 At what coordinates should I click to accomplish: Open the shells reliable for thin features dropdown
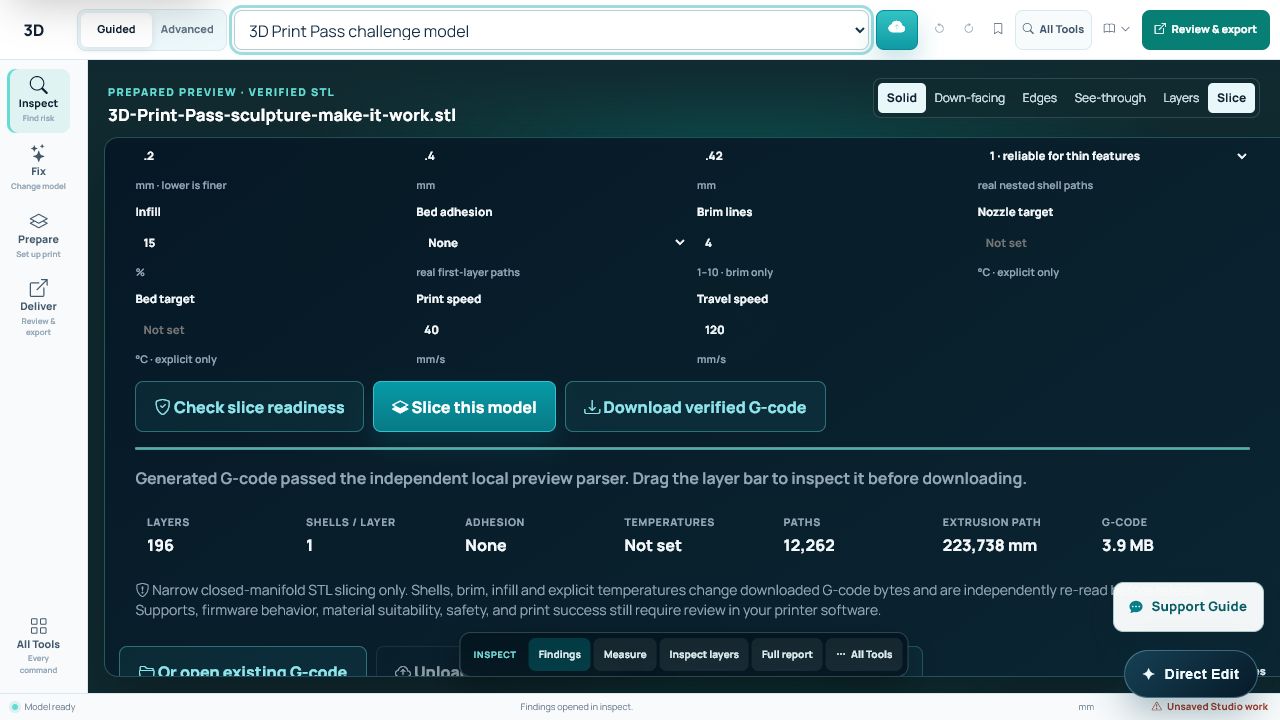pyautogui.click(x=1116, y=156)
